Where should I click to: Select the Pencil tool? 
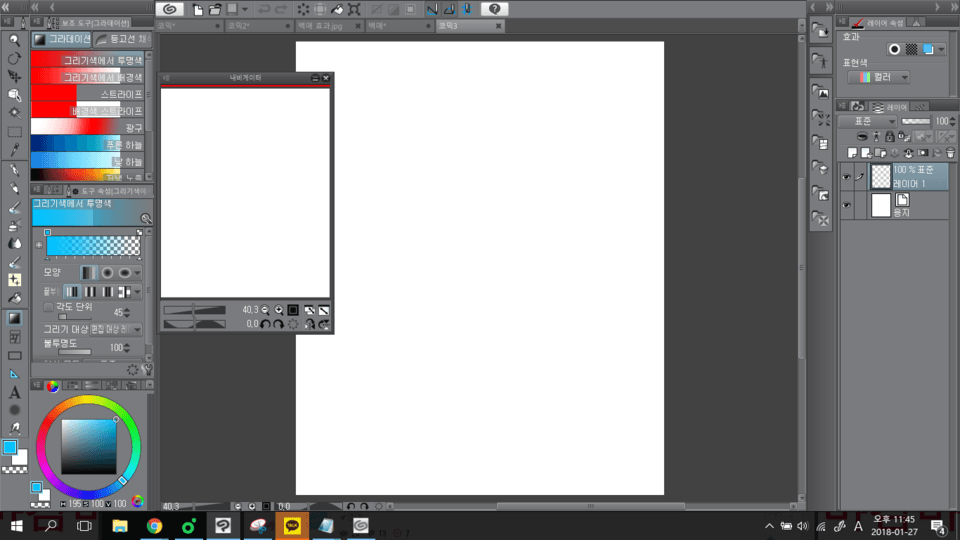(14, 189)
